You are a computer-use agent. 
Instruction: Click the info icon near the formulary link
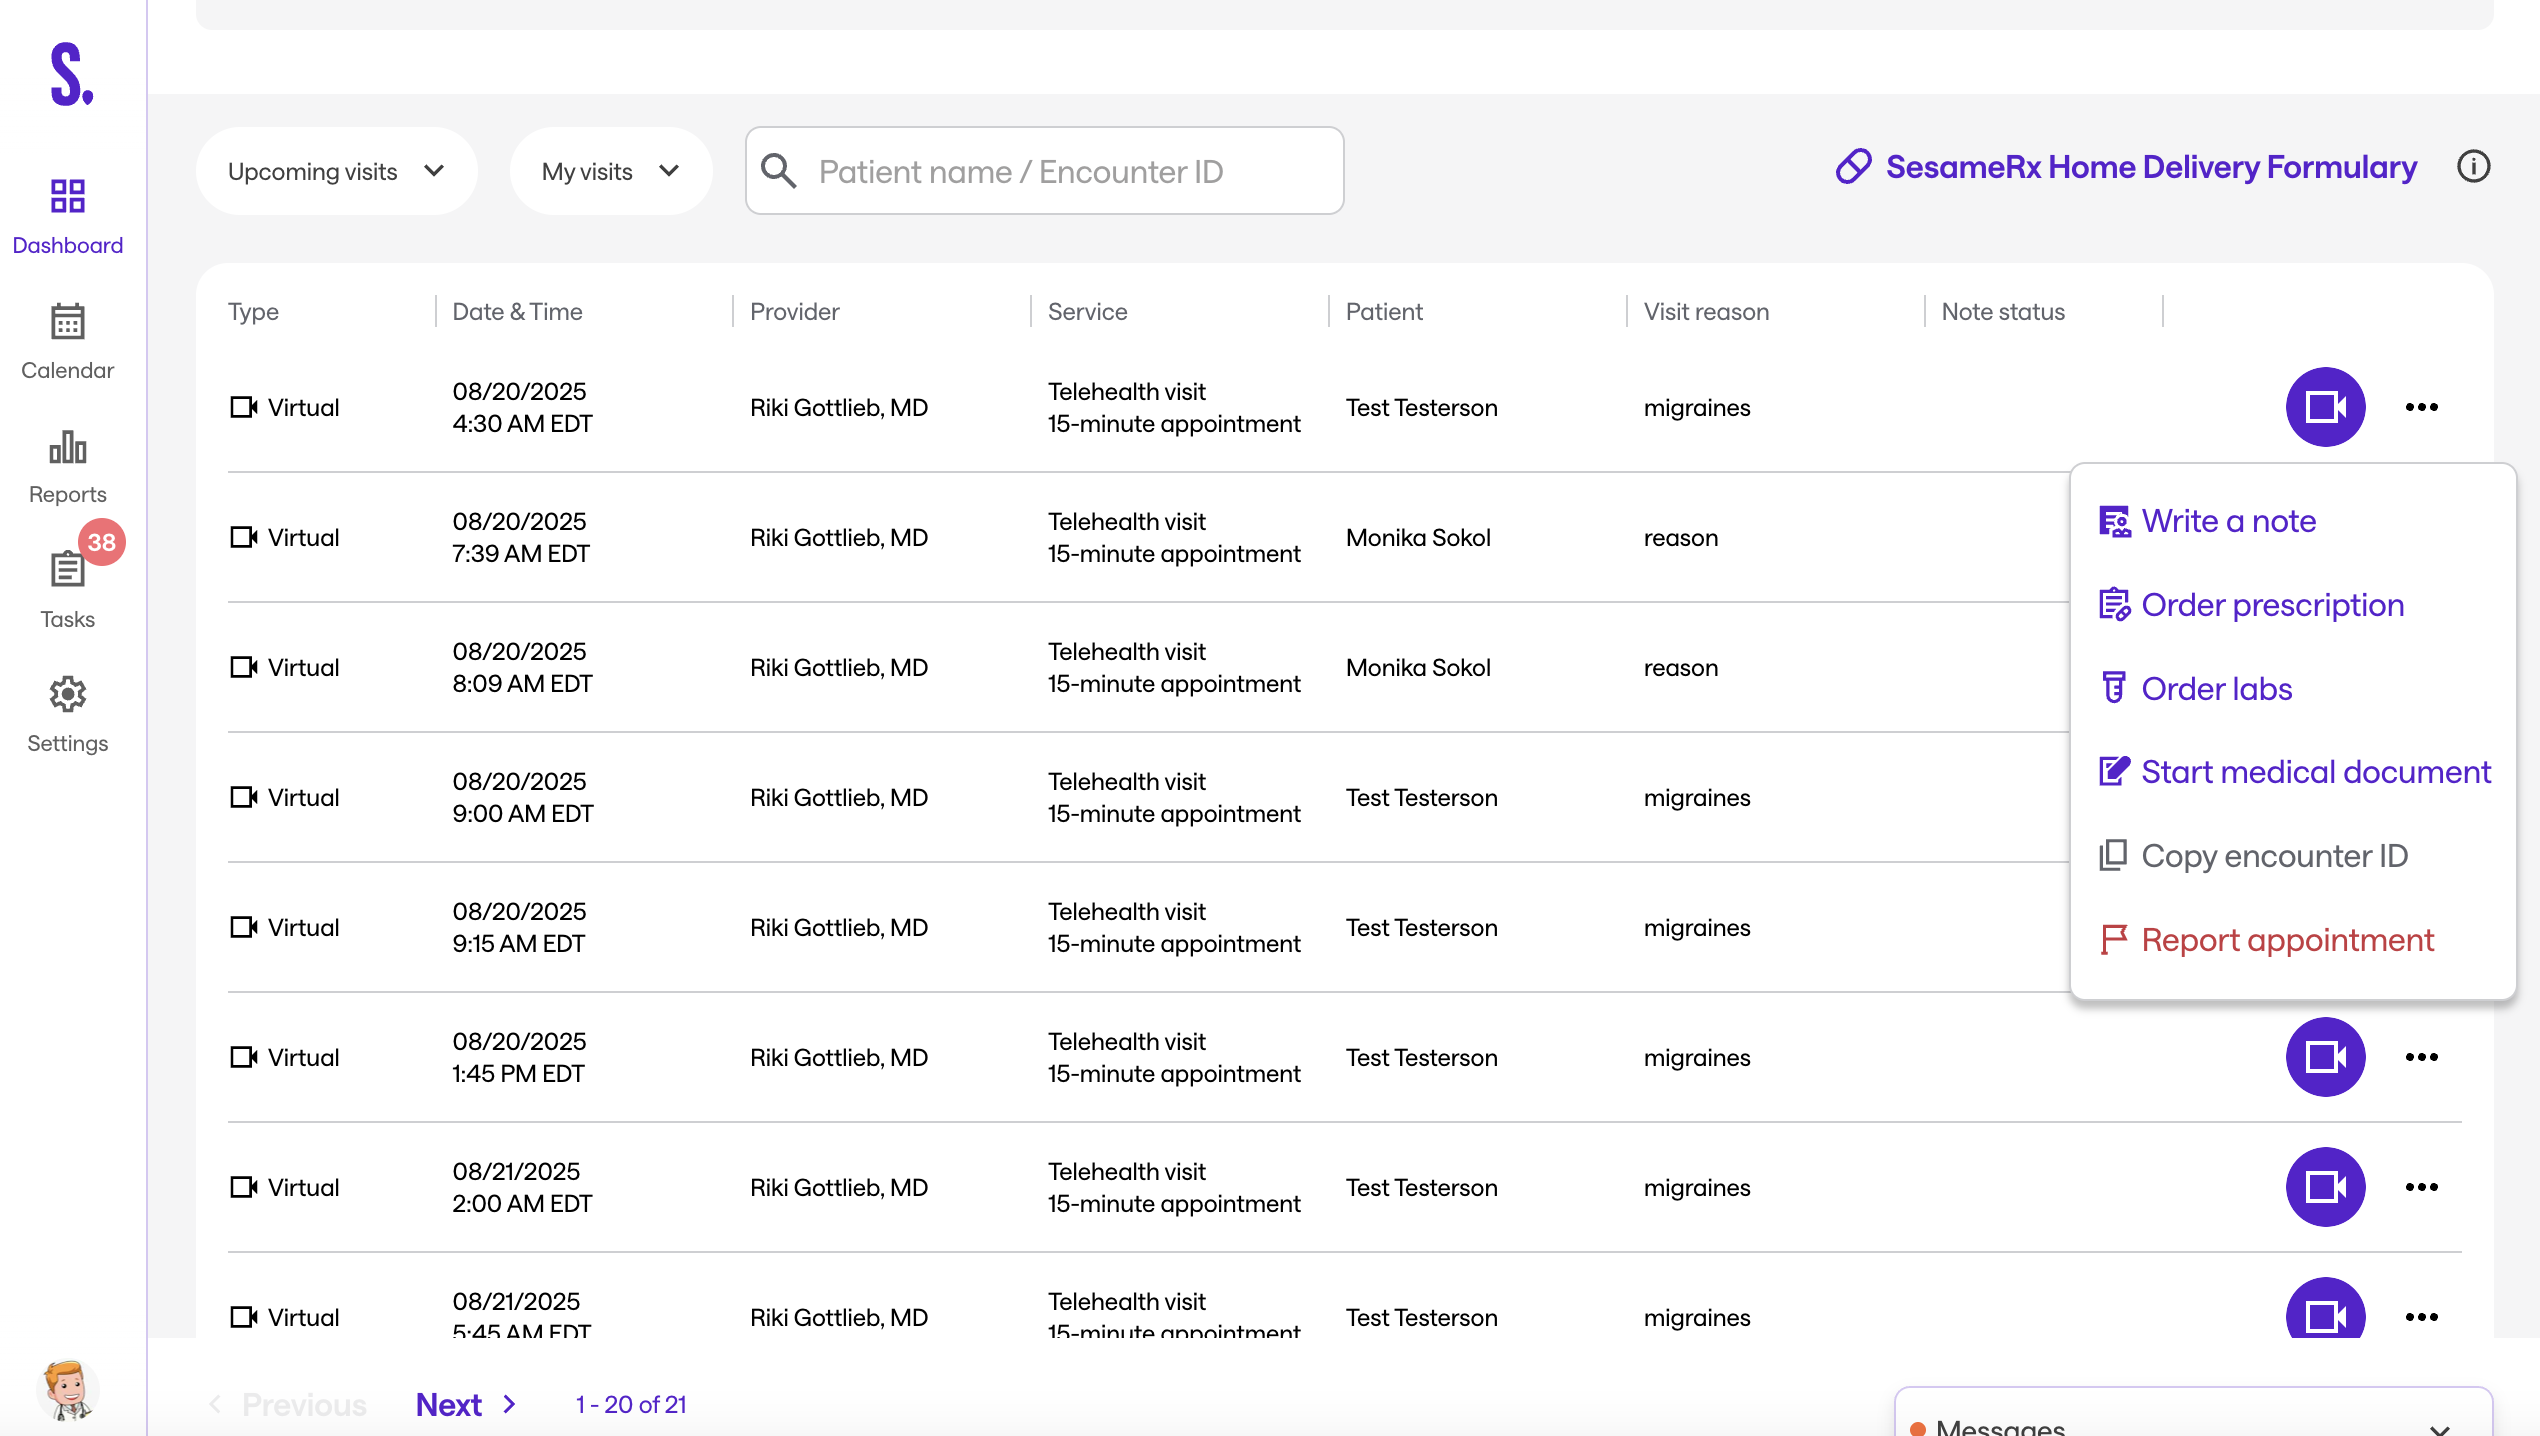(x=2474, y=167)
